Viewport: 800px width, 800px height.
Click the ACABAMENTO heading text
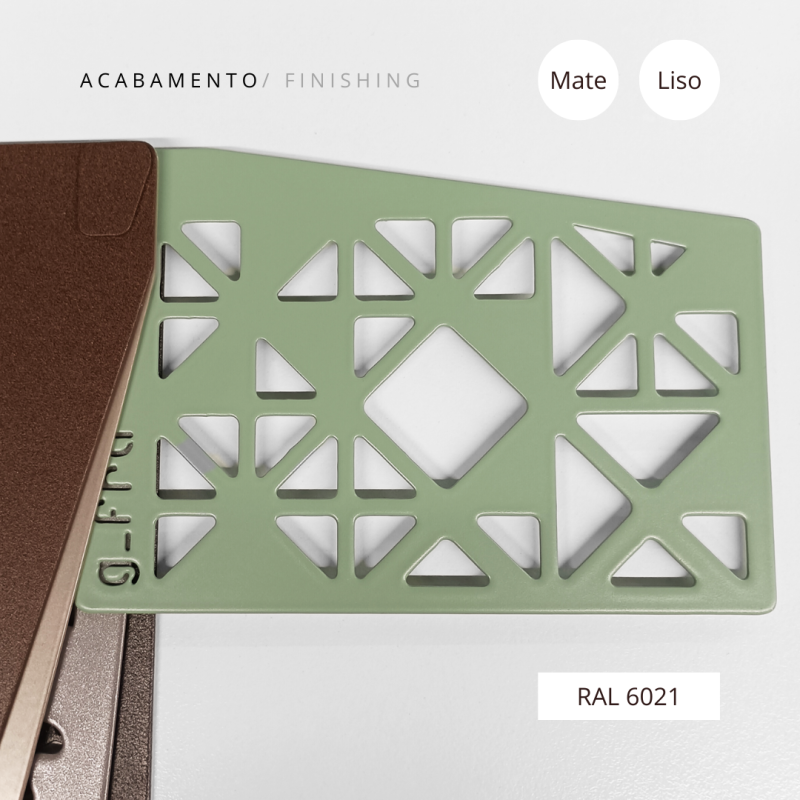169,81
